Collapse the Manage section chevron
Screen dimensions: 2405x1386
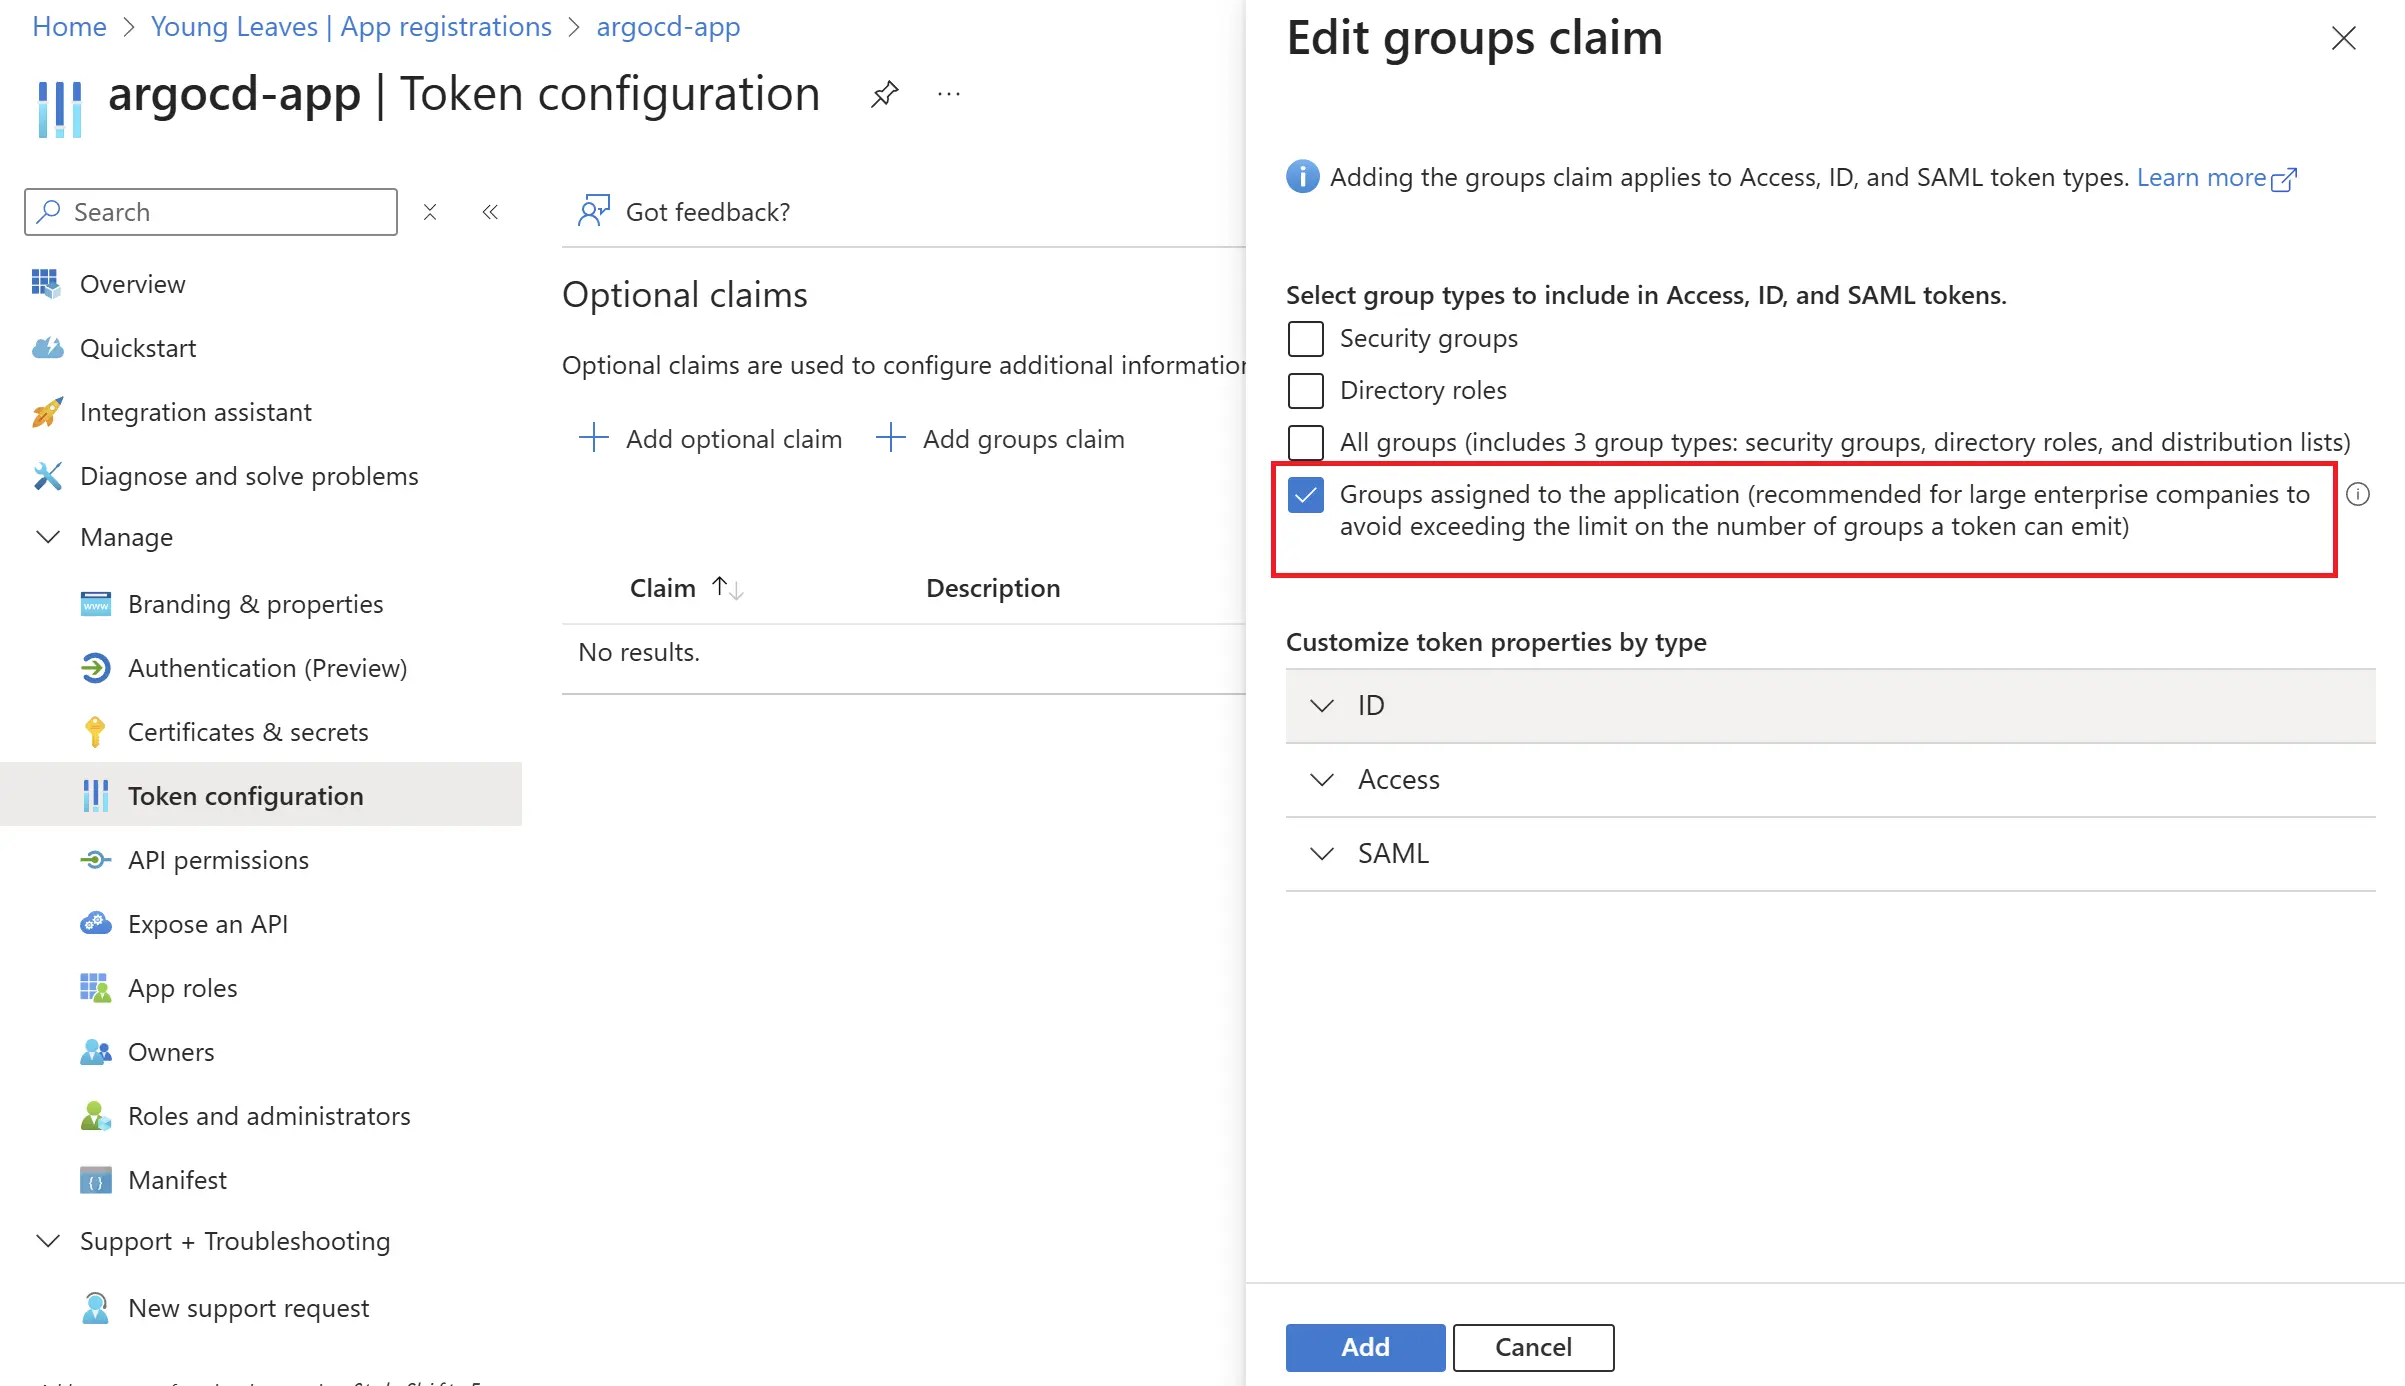pyautogui.click(x=48, y=537)
